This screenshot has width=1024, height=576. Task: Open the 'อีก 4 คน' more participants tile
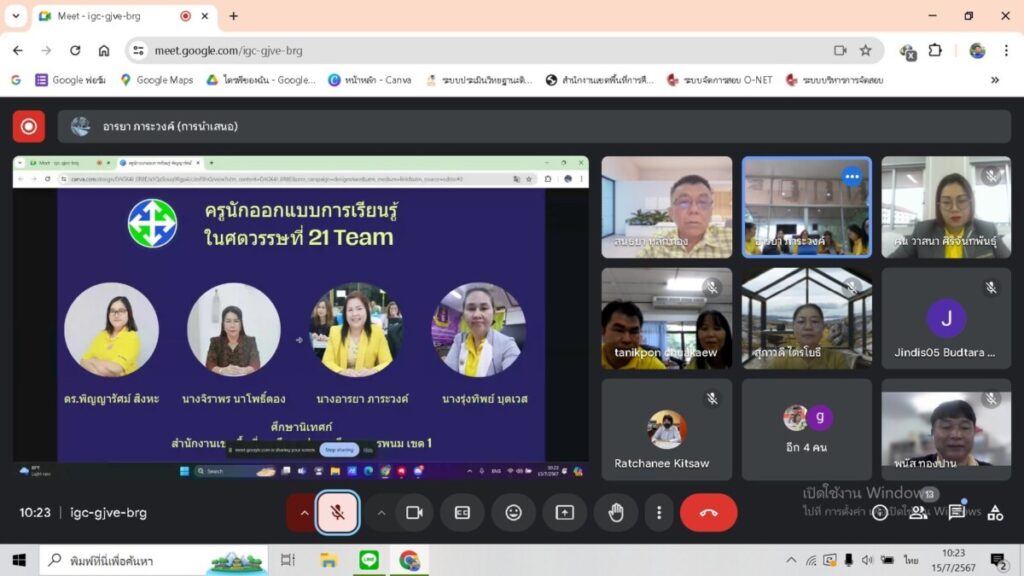[x=807, y=429]
